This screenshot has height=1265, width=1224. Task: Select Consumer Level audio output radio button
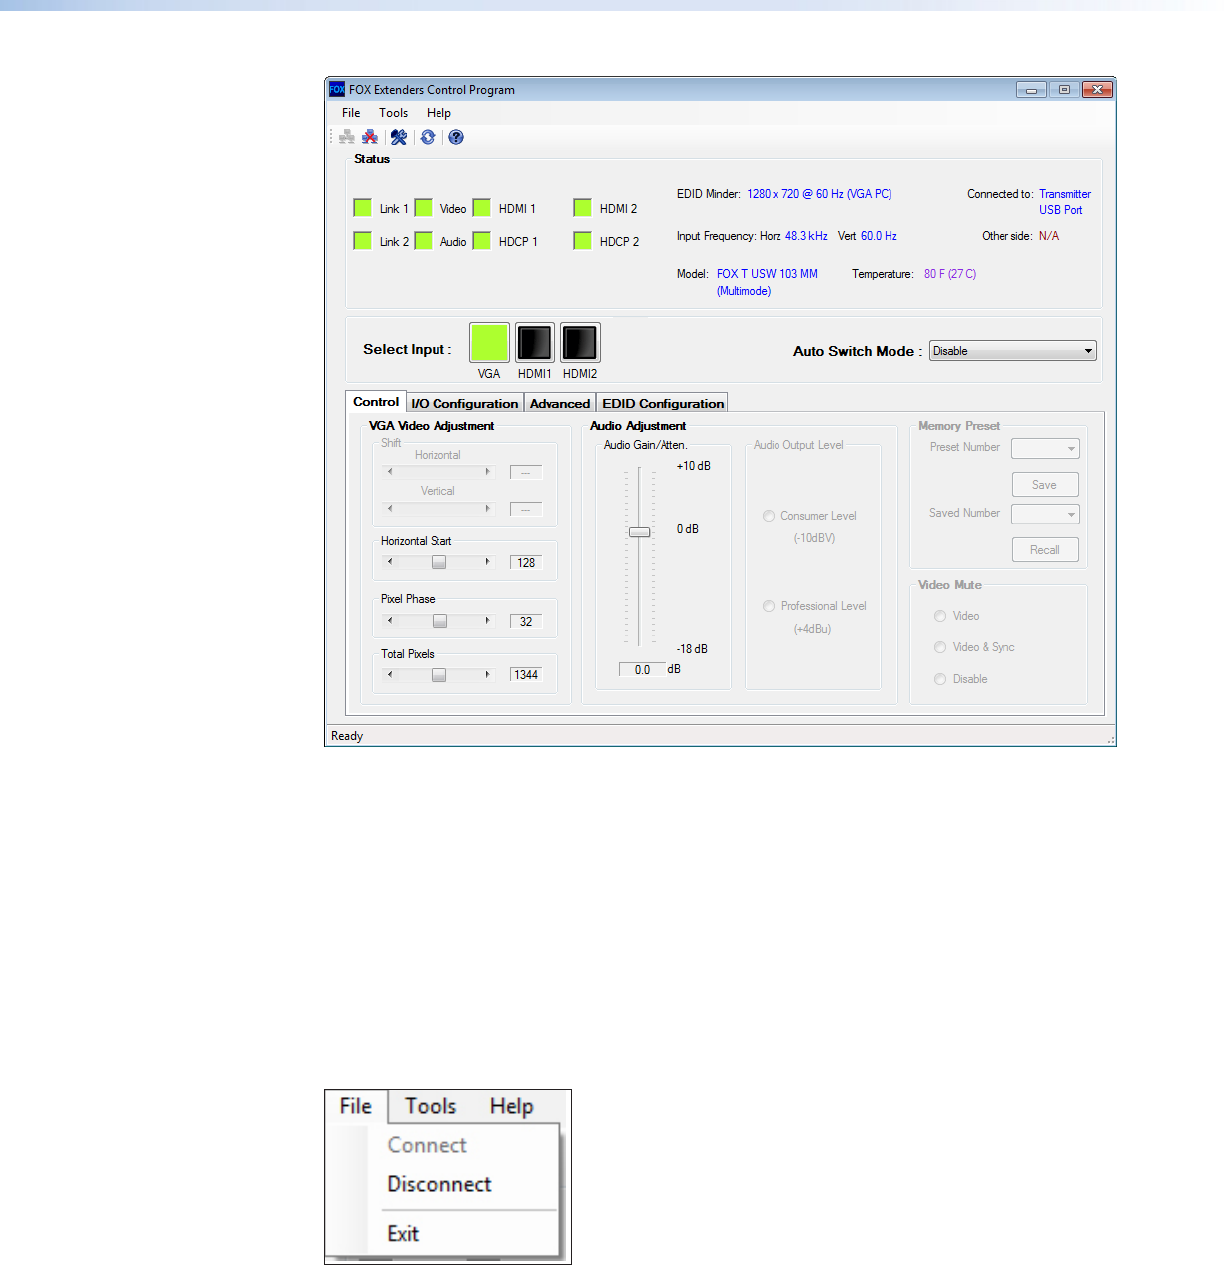click(769, 516)
